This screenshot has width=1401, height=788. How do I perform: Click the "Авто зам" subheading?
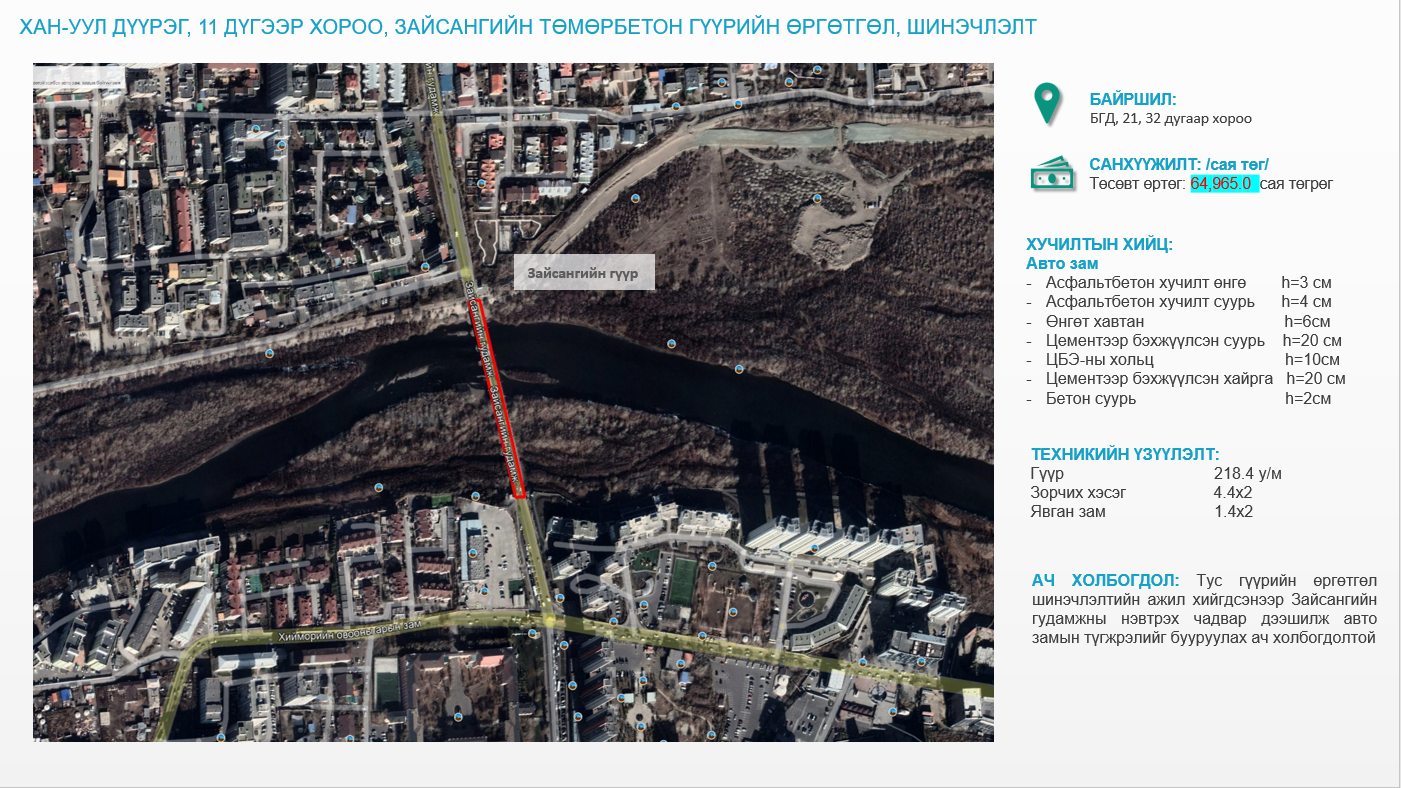[x=1062, y=264]
